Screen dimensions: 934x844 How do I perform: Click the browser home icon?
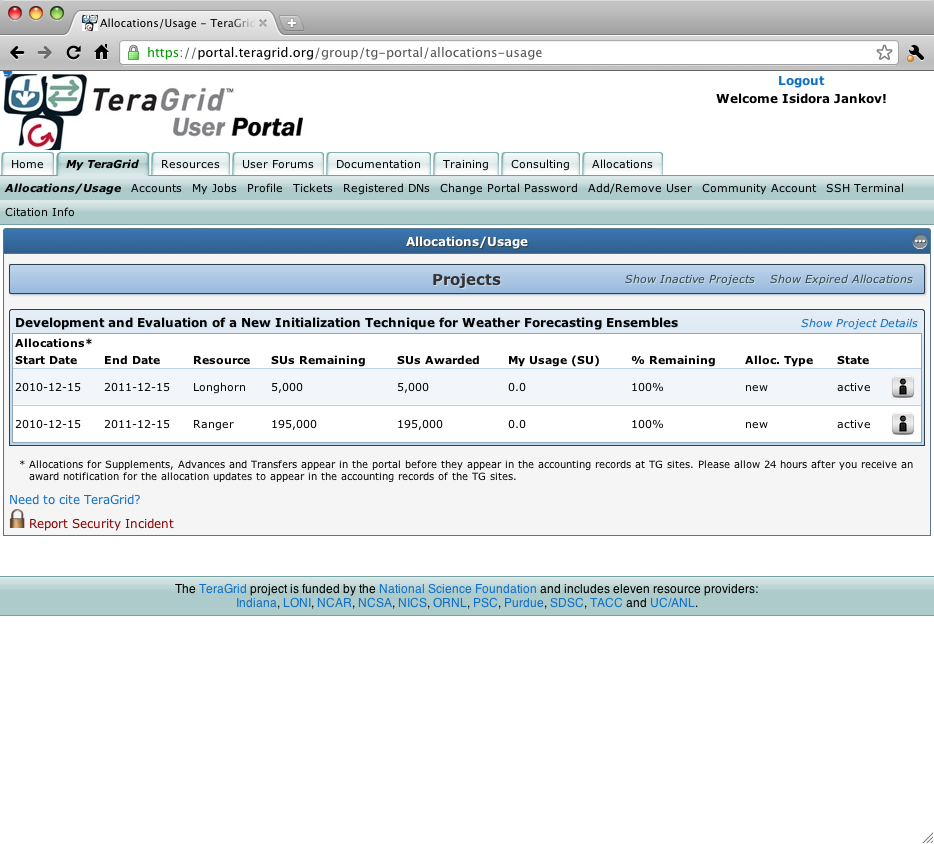point(101,53)
